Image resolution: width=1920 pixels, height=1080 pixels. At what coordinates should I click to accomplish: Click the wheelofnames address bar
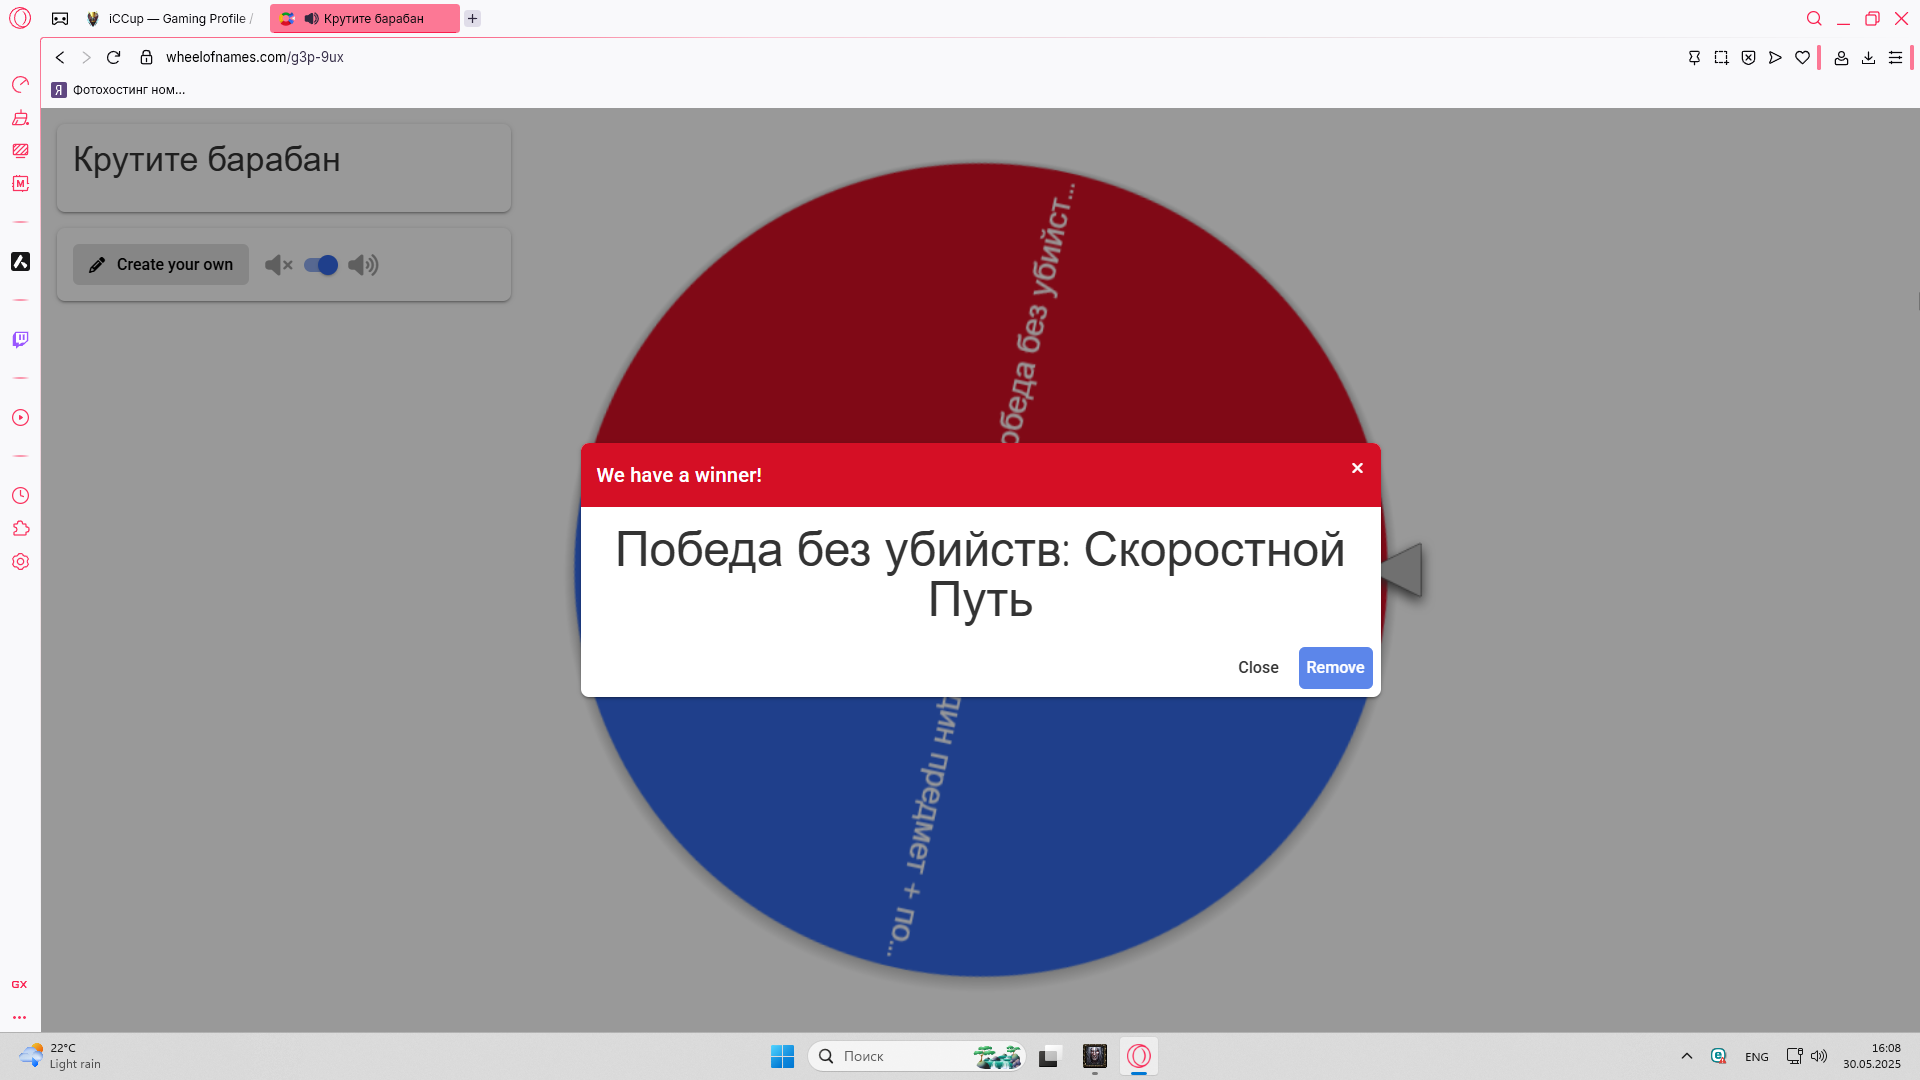(x=255, y=58)
